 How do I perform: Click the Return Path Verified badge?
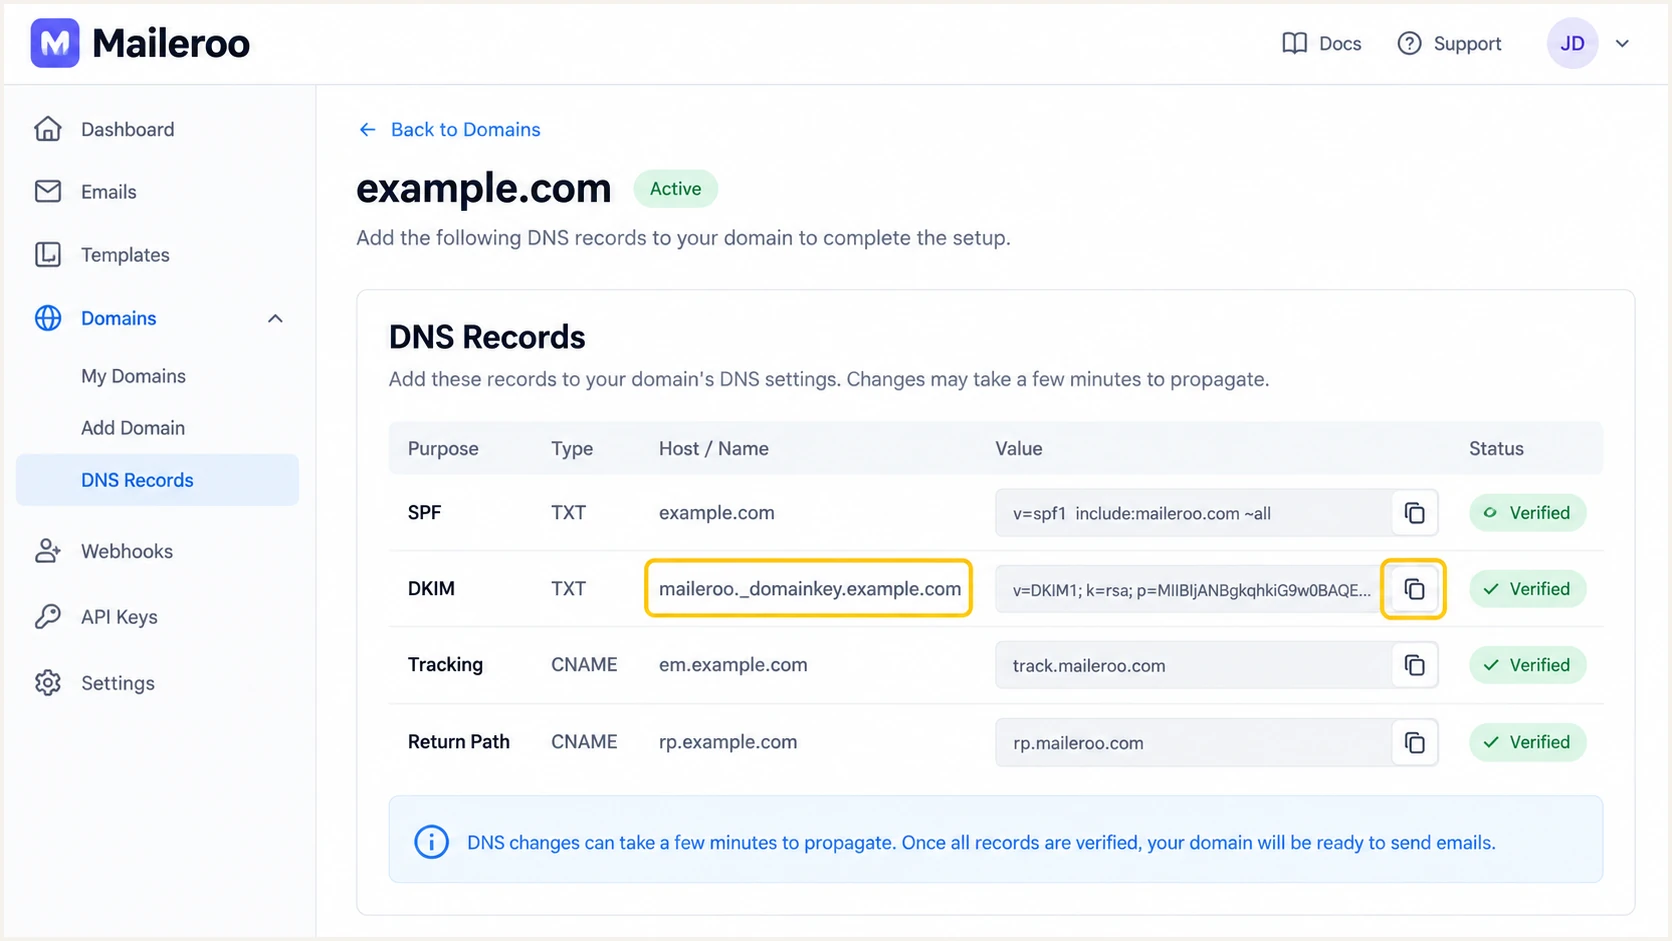1527,742
